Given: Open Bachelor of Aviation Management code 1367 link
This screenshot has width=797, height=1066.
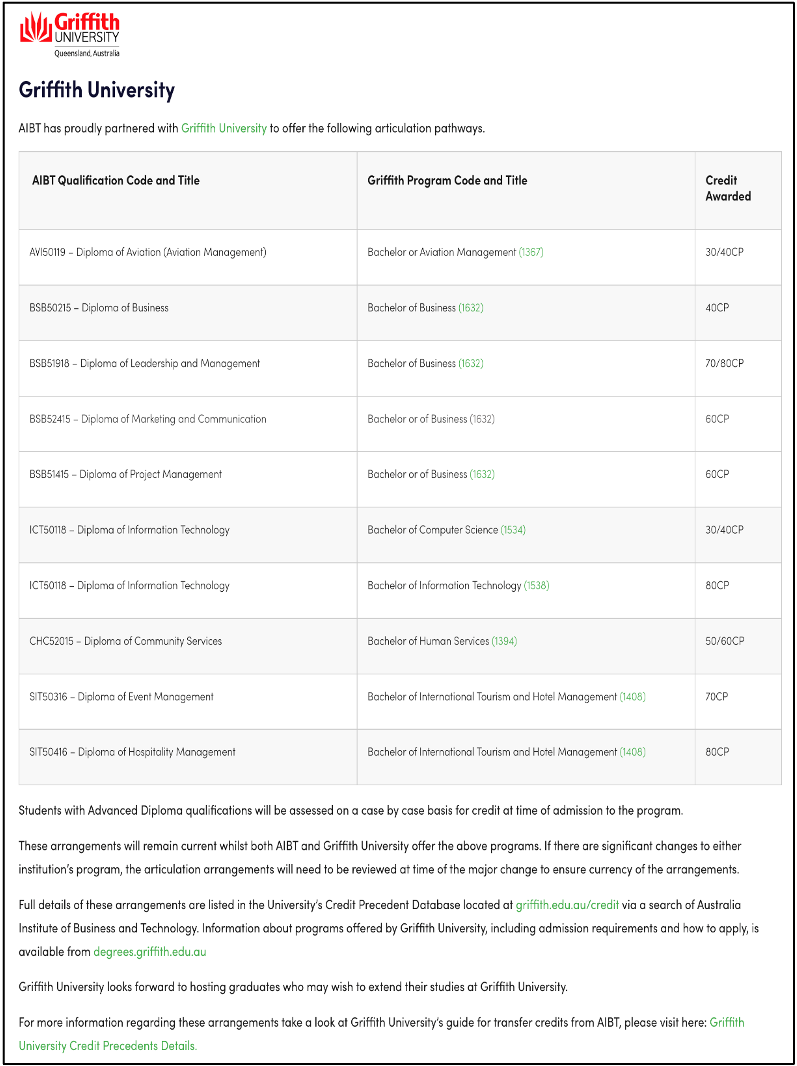Looking at the screenshot, I should point(531,252).
